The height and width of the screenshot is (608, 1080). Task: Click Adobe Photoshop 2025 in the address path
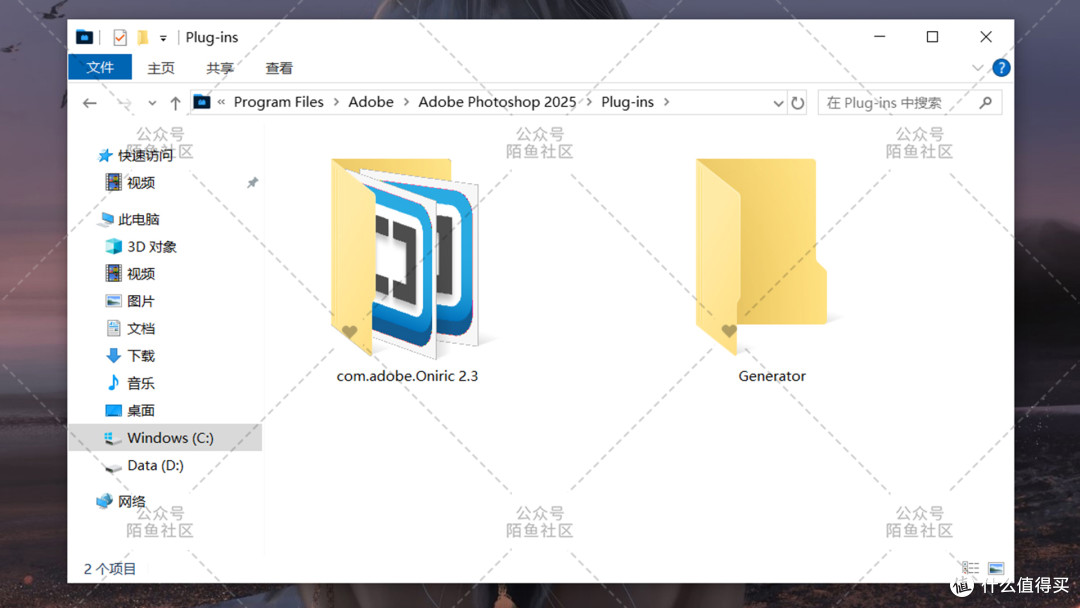497,102
